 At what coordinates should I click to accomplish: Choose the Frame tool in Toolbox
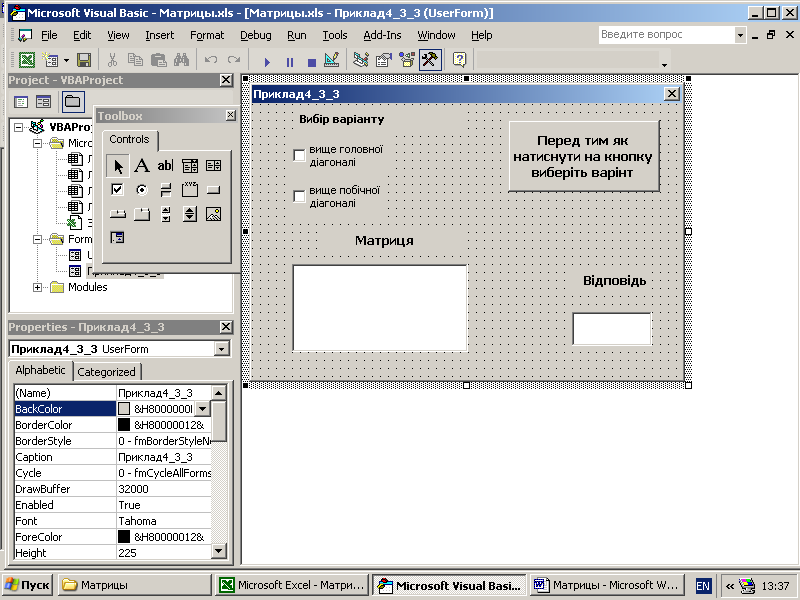coord(190,190)
